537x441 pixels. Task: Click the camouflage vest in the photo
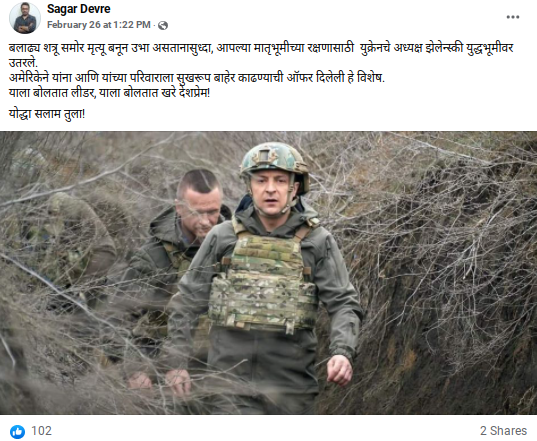(263, 284)
